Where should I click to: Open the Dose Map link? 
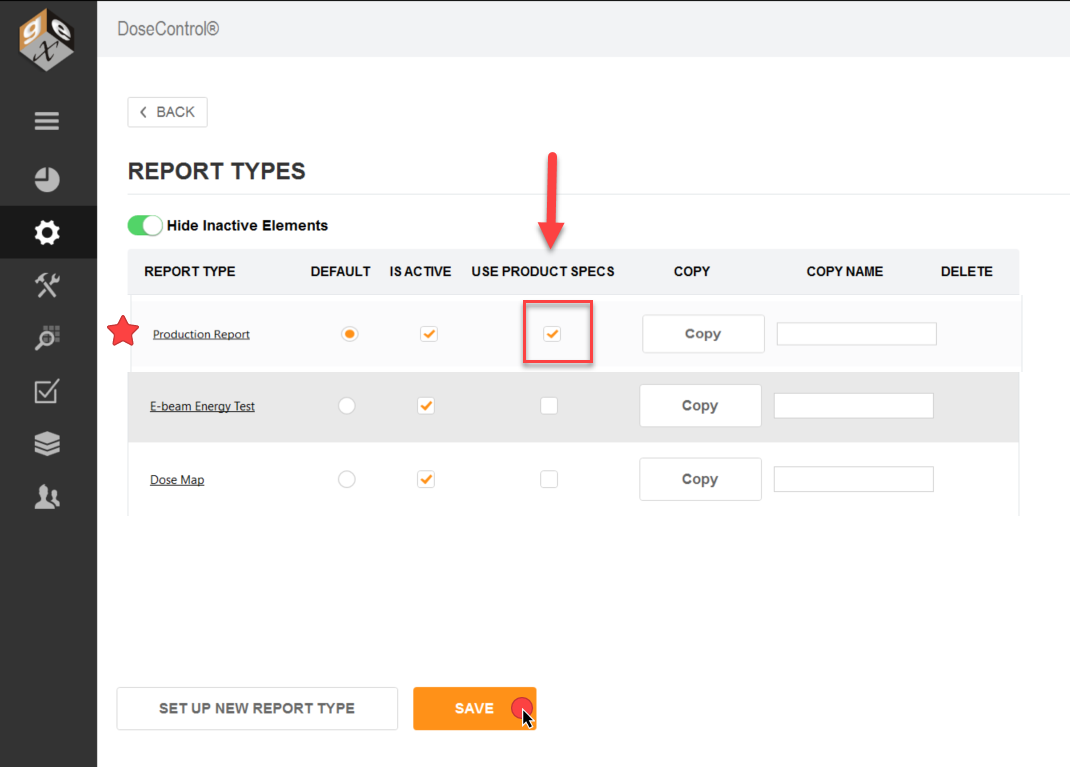(177, 480)
